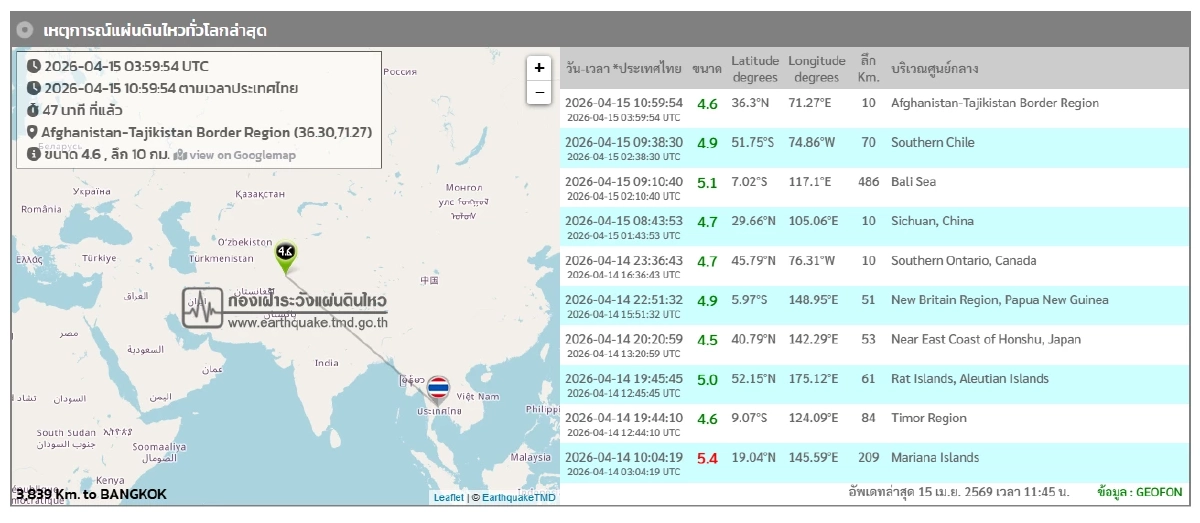Select the Mariana Islands earthquake row
The image size is (1200, 523).
873,463
